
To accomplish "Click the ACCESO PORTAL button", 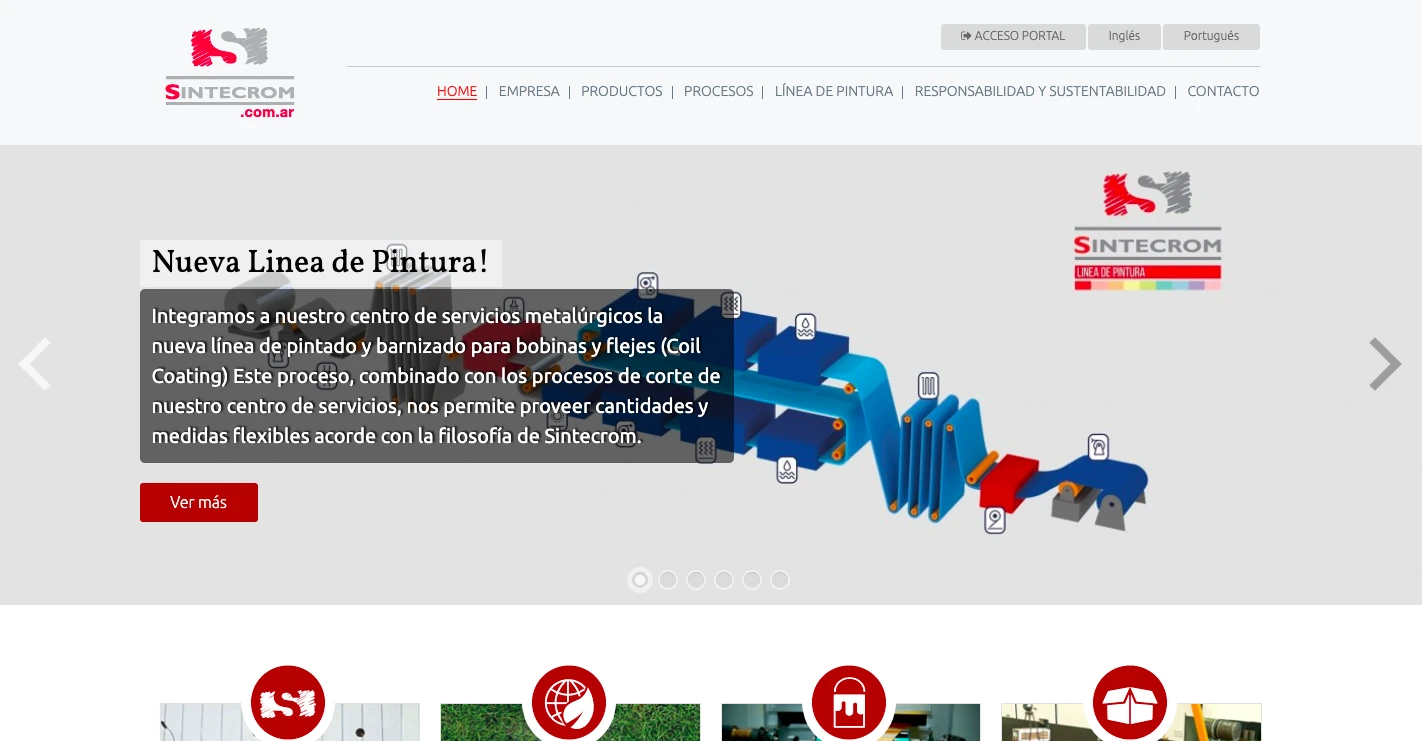I will coord(1013,36).
